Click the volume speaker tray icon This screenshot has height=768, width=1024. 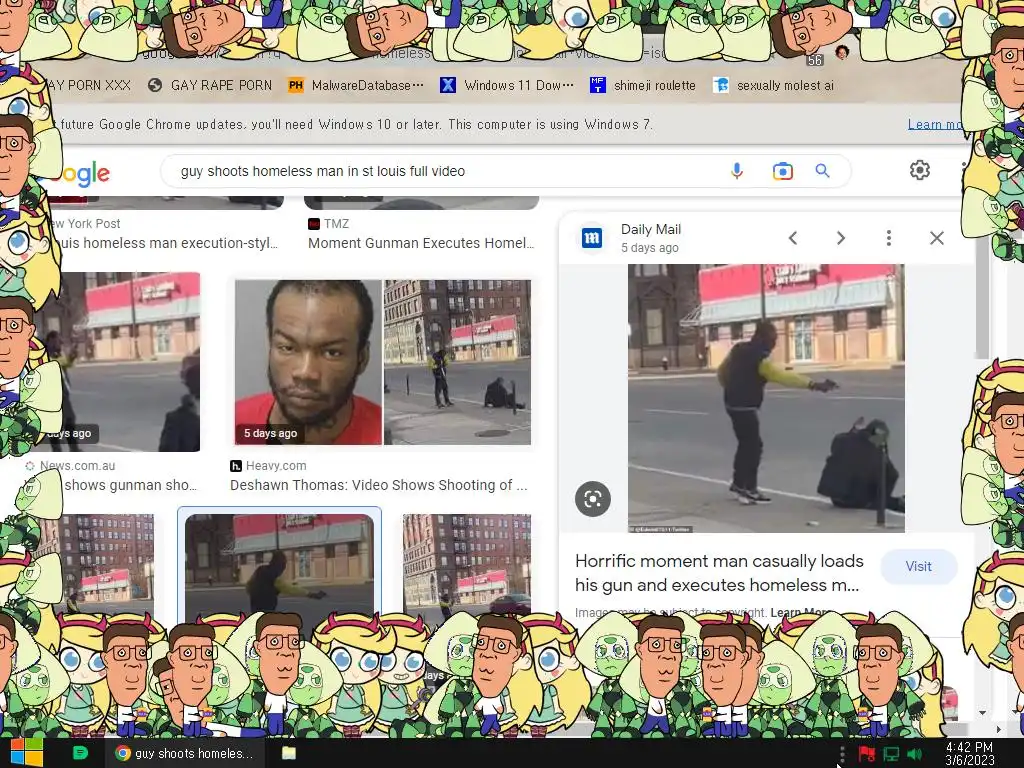(x=914, y=754)
